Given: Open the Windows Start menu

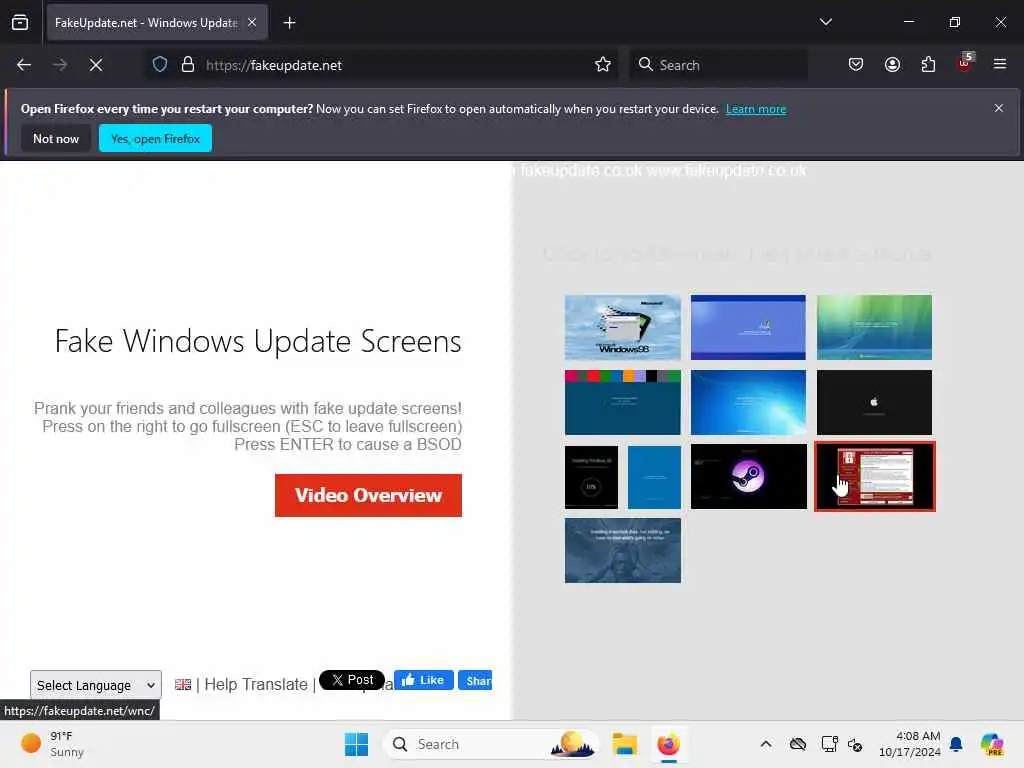Looking at the screenshot, I should tap(357, 744).
